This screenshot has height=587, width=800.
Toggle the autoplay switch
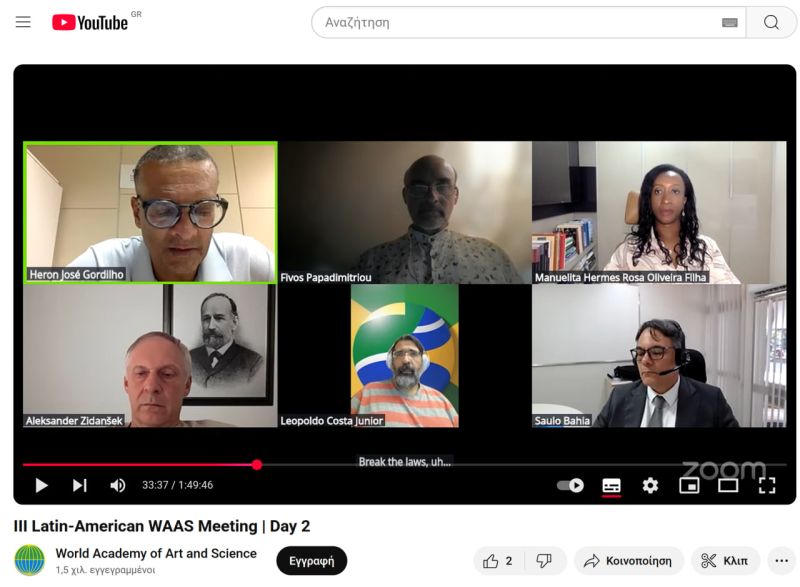point(570,485)
